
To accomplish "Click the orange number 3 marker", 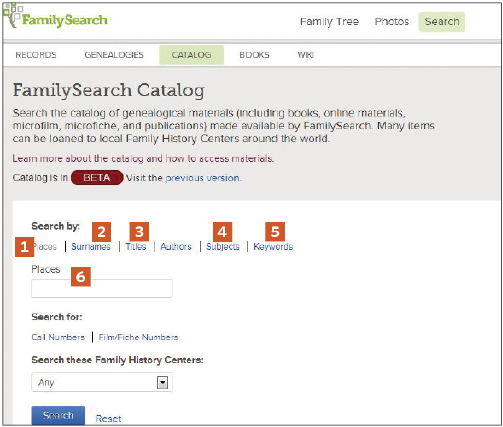I will pos(139,232).
